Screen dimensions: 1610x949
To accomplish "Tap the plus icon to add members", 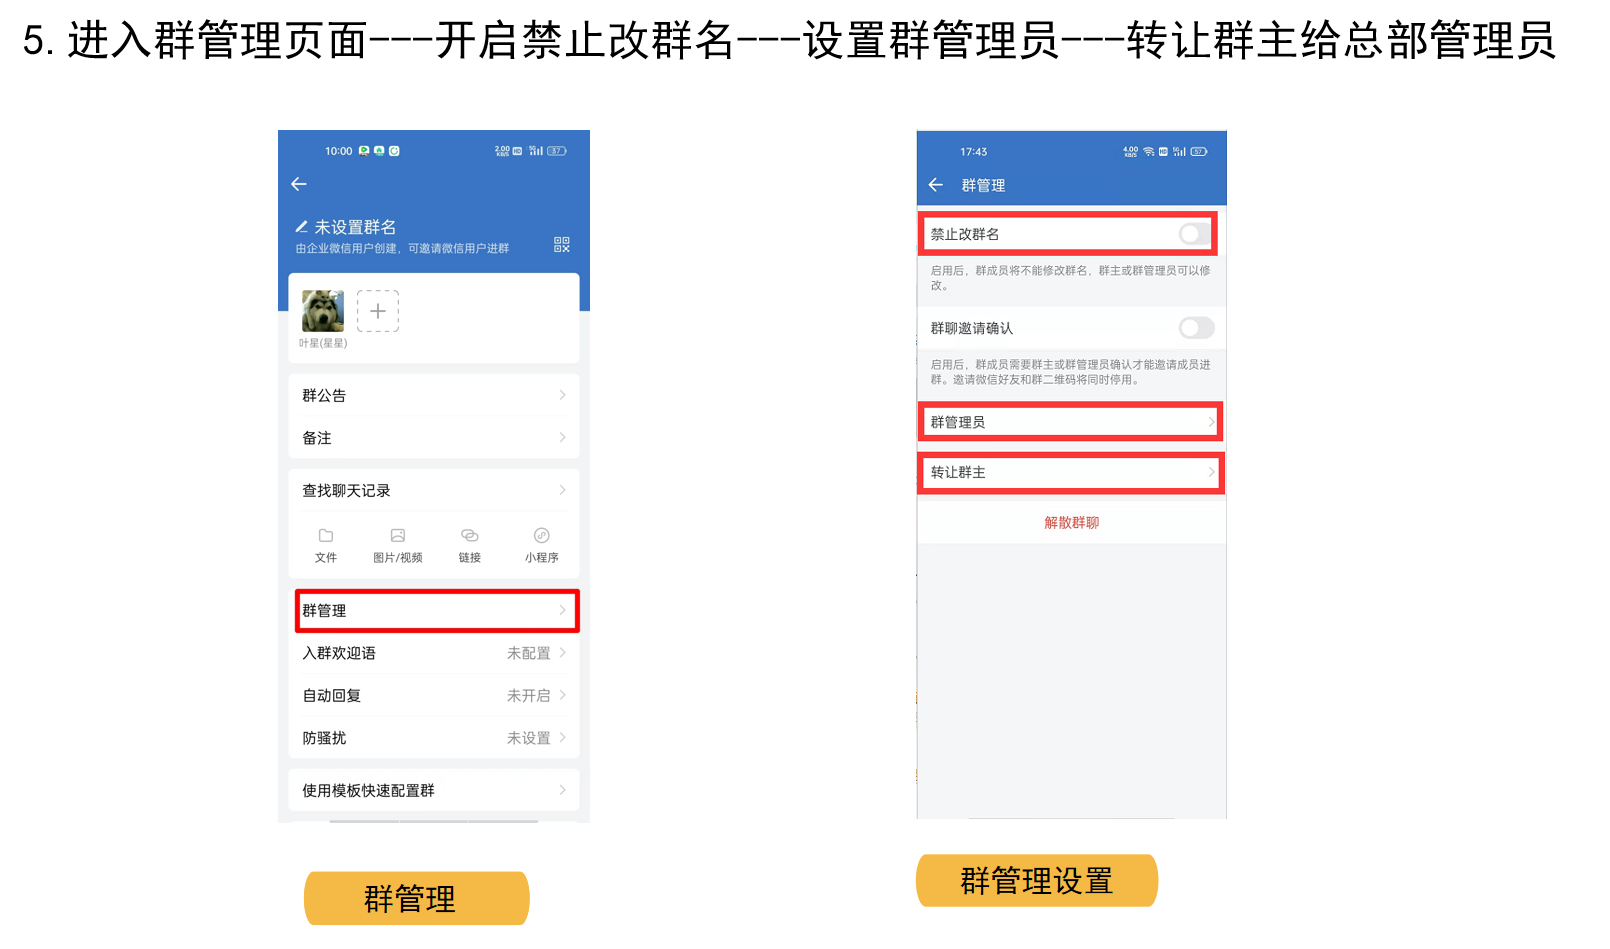I will point(378,311).
